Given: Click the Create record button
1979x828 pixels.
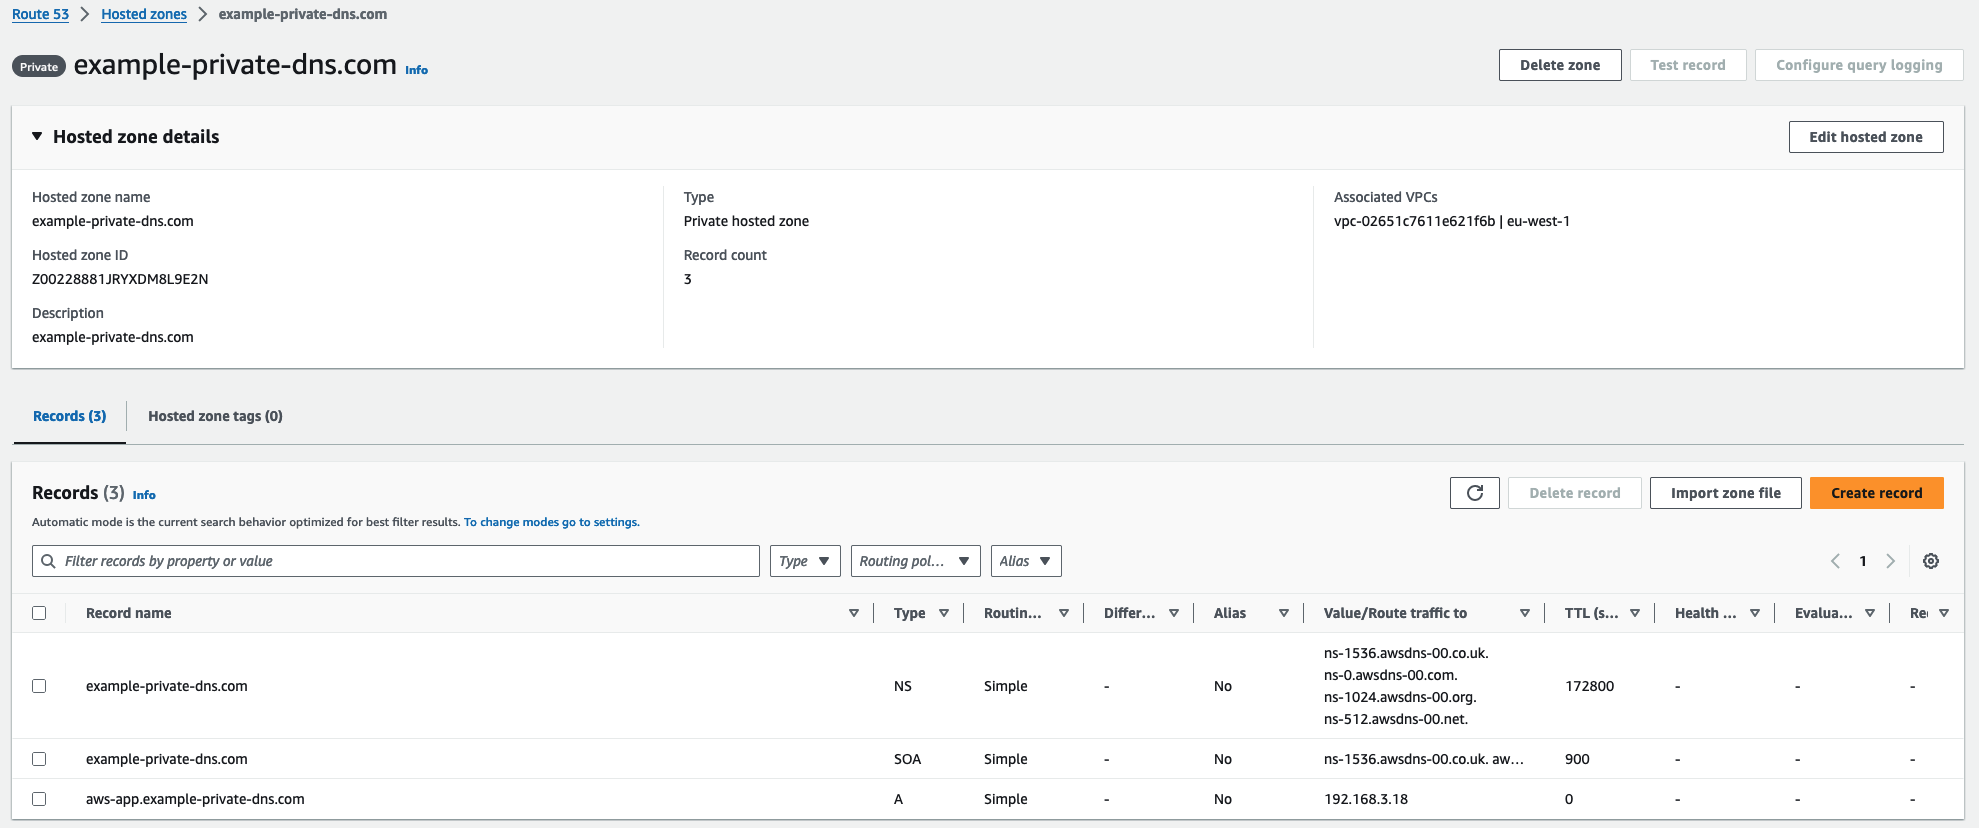Looking at the screenshot, I should 1875,493.
